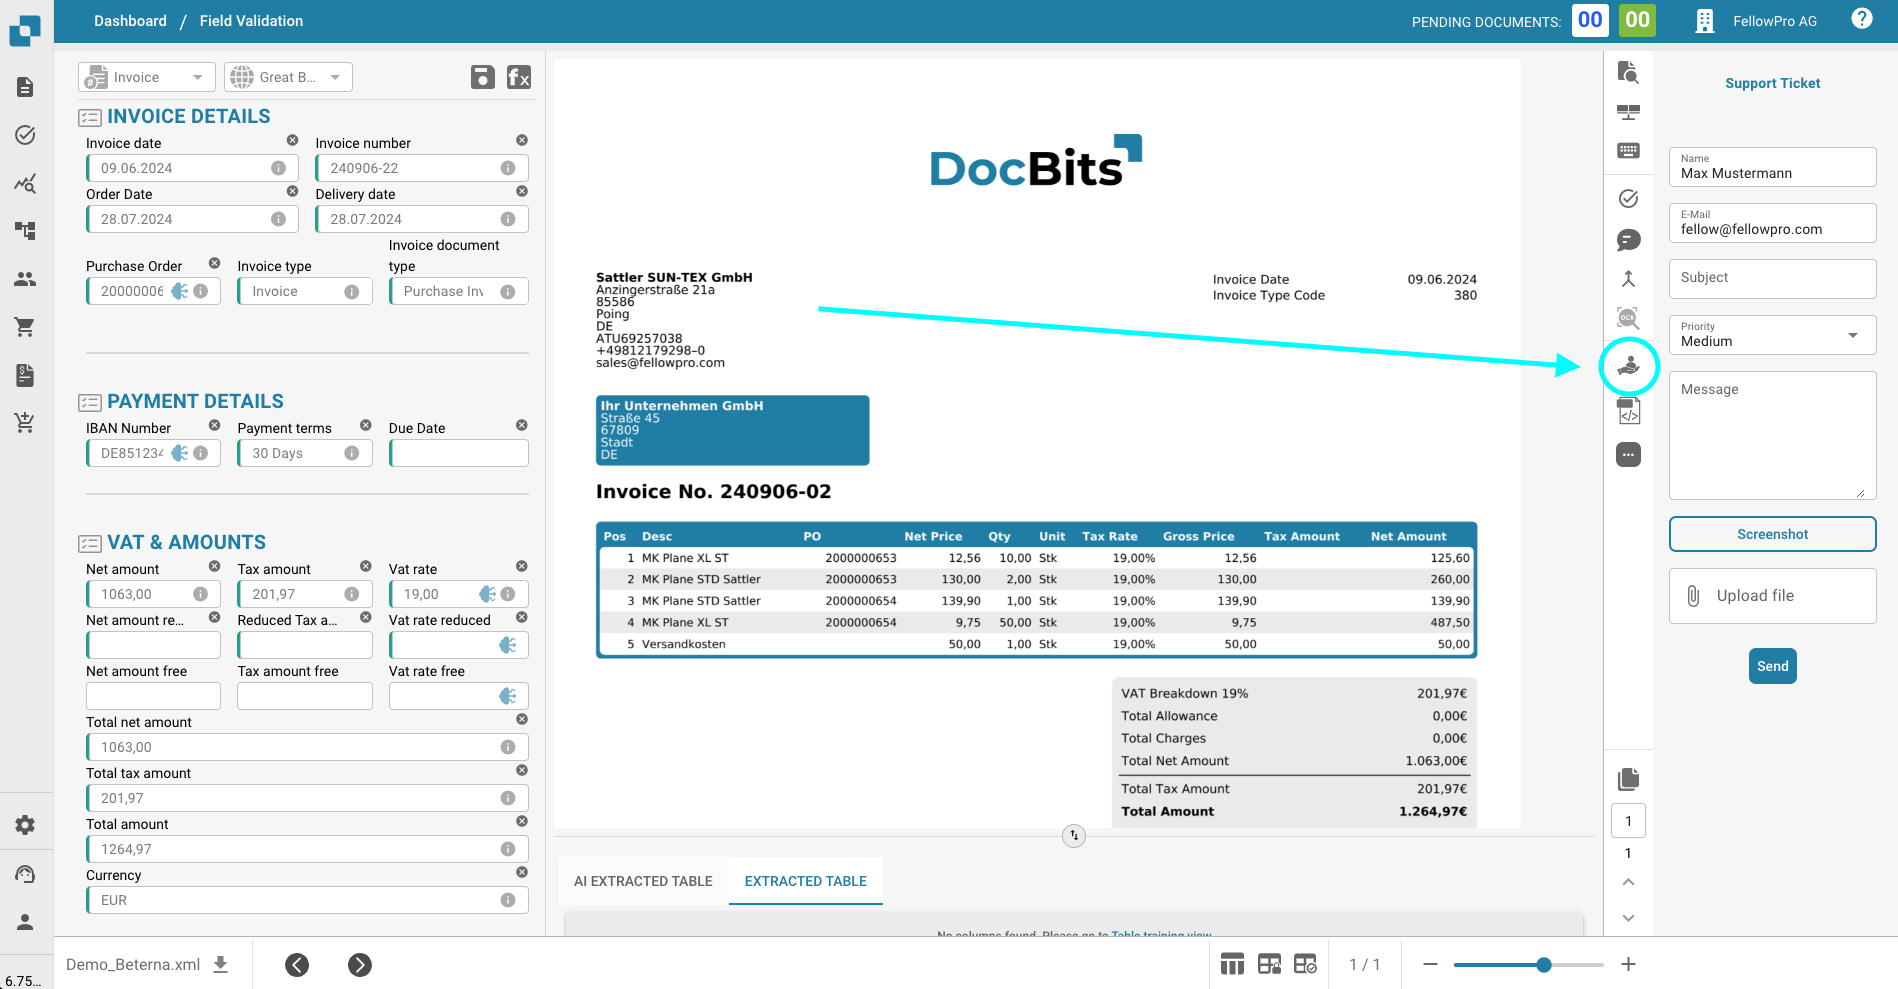Image resolution: width=1898 pixels, height=989 pixels.
Task: Clear the Invoice date field with X
Action: [x=292, y=141]
